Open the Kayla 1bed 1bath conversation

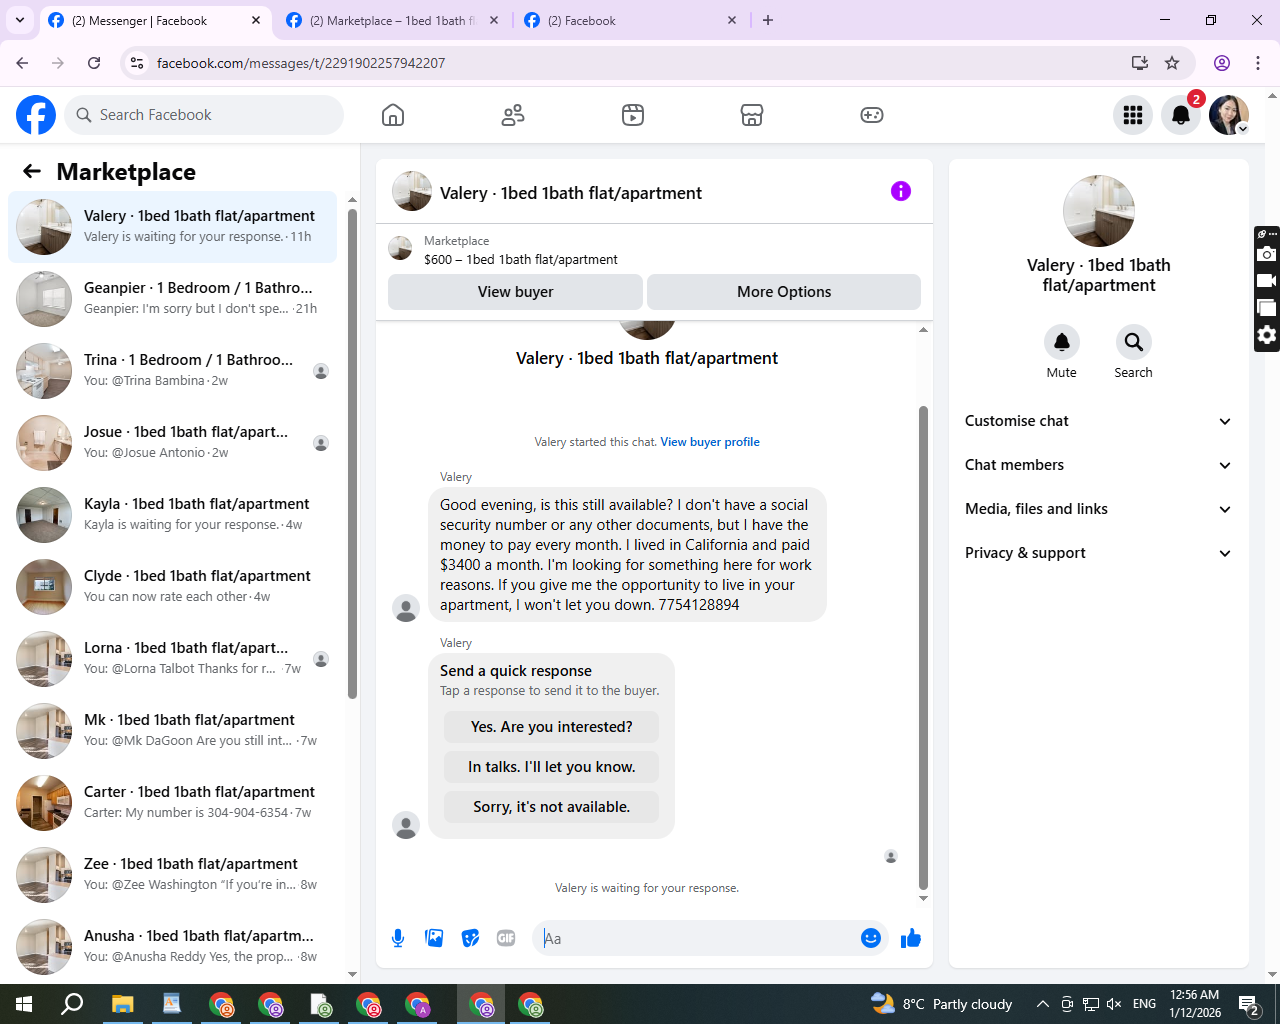click(x=173, y=515)
